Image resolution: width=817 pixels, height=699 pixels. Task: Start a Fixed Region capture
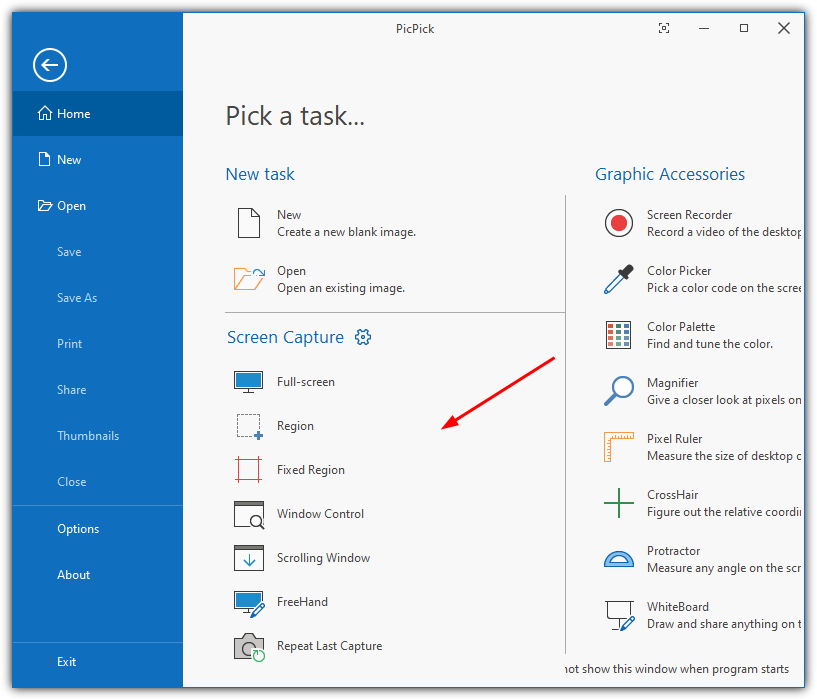click(x=289, y=470)
